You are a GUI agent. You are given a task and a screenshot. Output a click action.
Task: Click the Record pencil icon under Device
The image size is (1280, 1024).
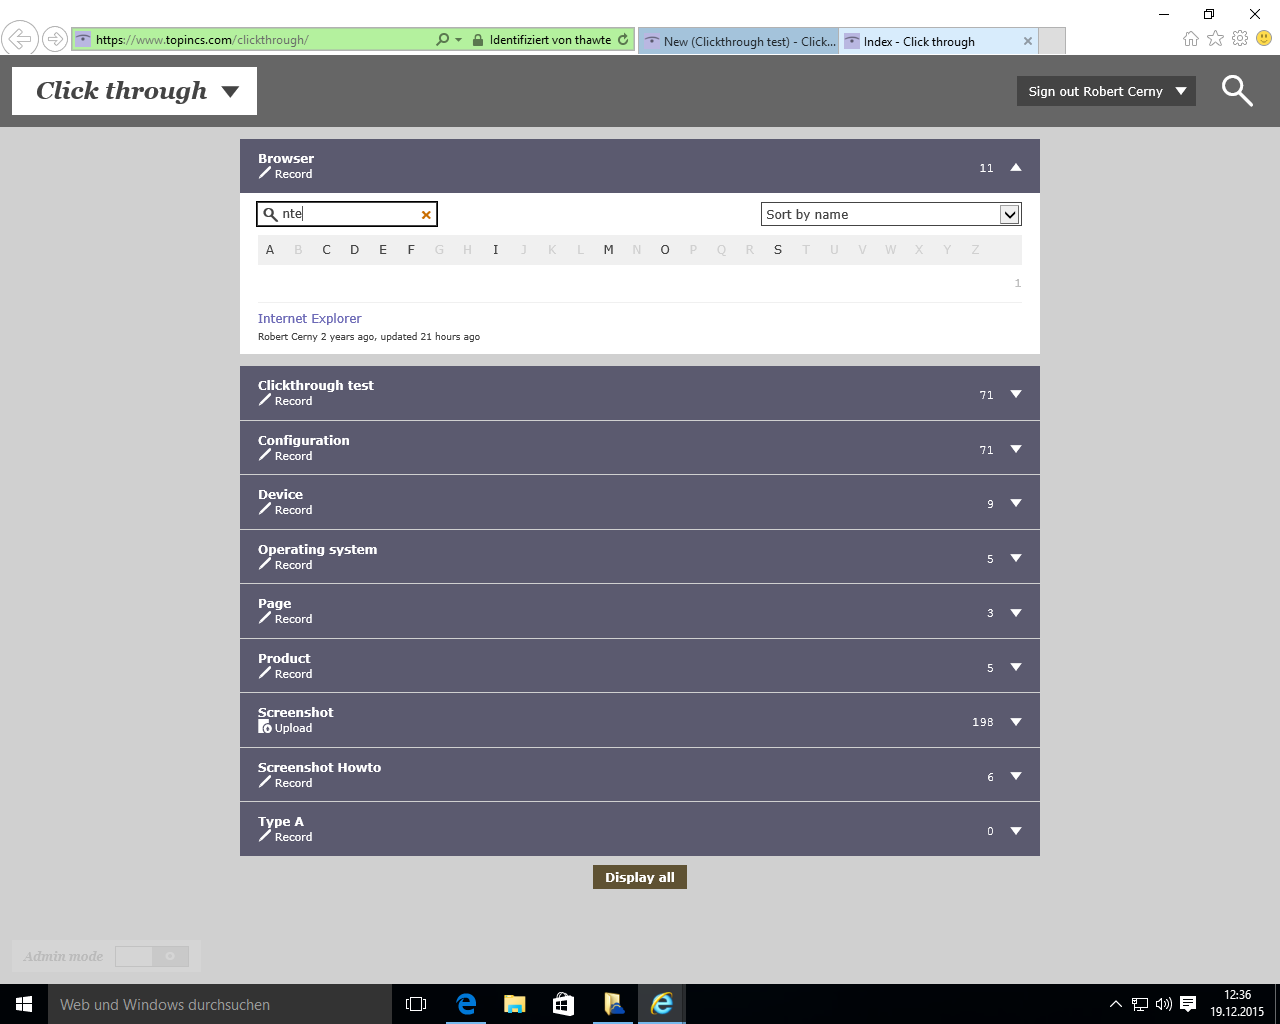[x=265, y=510]
